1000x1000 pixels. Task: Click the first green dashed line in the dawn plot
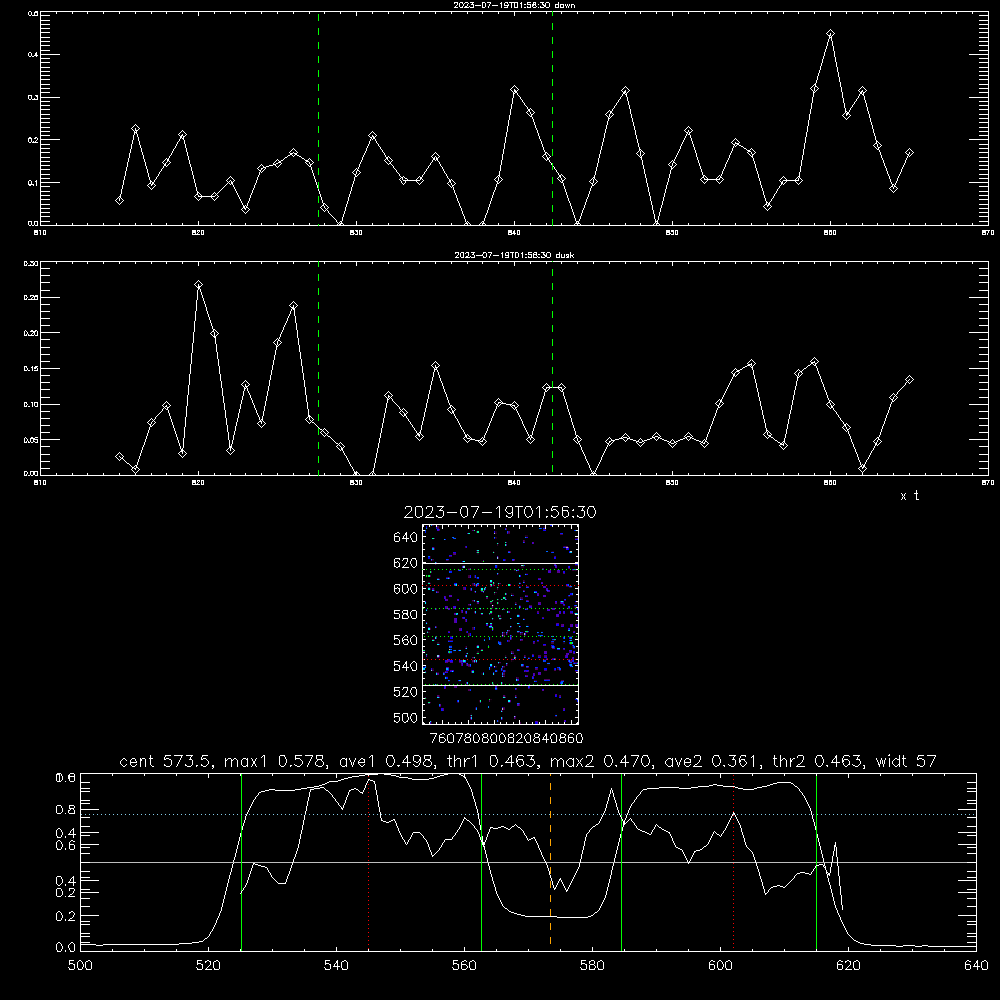tap(318, 118)
